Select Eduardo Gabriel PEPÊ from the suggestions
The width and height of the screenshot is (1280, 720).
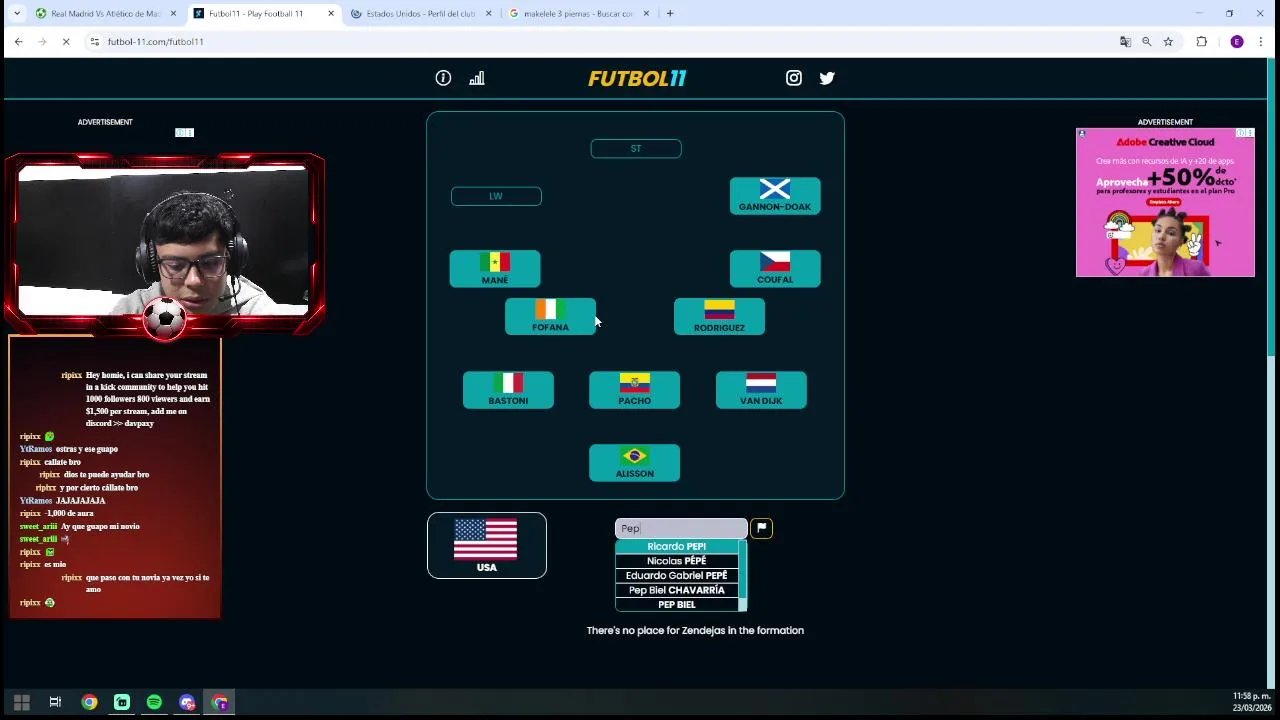(x=677, y=576)
